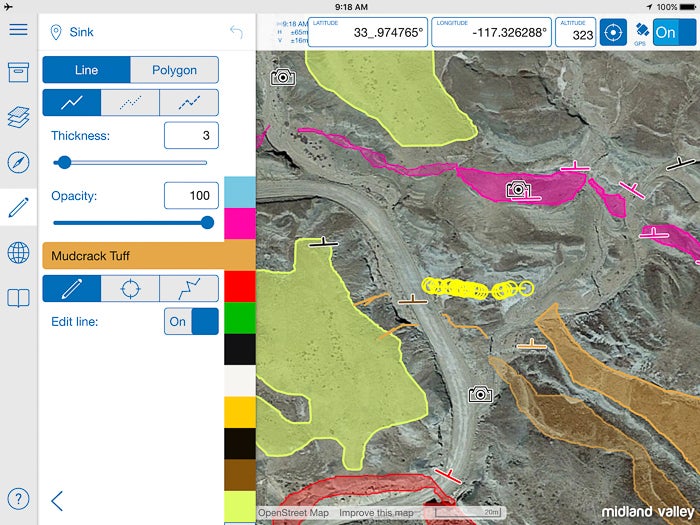The height and width of the screenshot is (525, 700).
Task: Open help question mark icon
Action: [18, 499]
